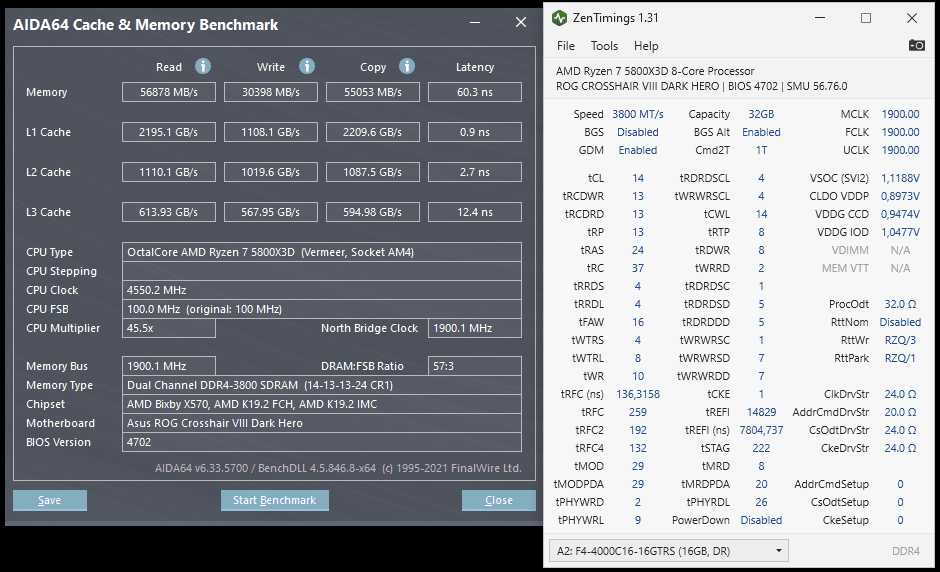Click the Write info icon in AIDA64
The width and height of the screenshot is (940, 572).
(307, 66)
